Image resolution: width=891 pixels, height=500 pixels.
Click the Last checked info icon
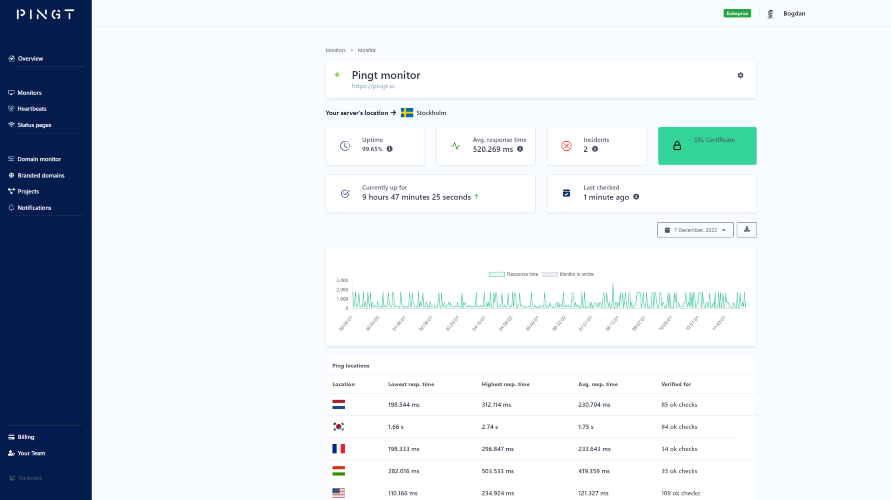coord(636,197)
